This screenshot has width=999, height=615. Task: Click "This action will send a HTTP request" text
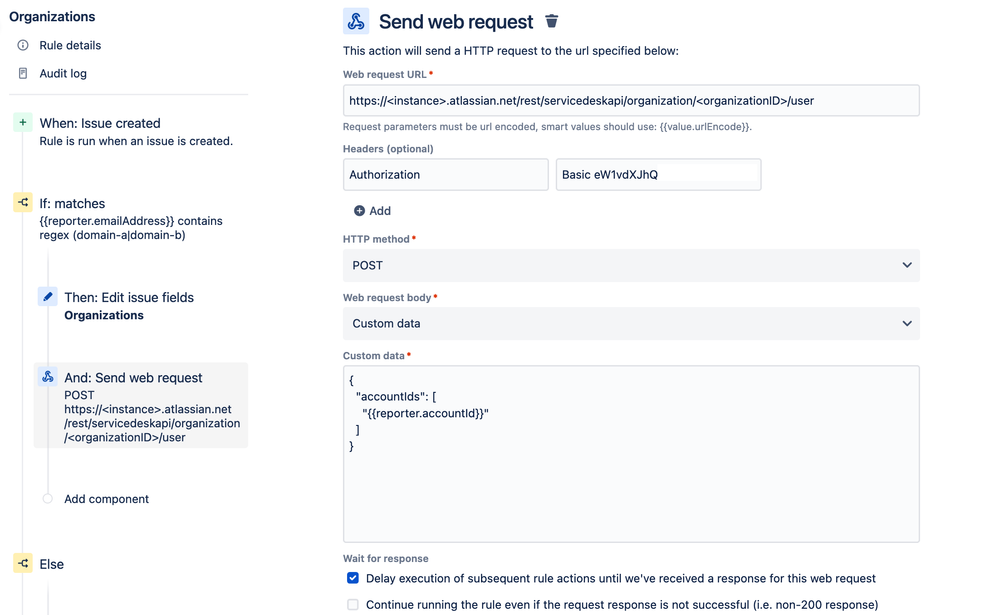pyautogui.click(x=511, y=51)
